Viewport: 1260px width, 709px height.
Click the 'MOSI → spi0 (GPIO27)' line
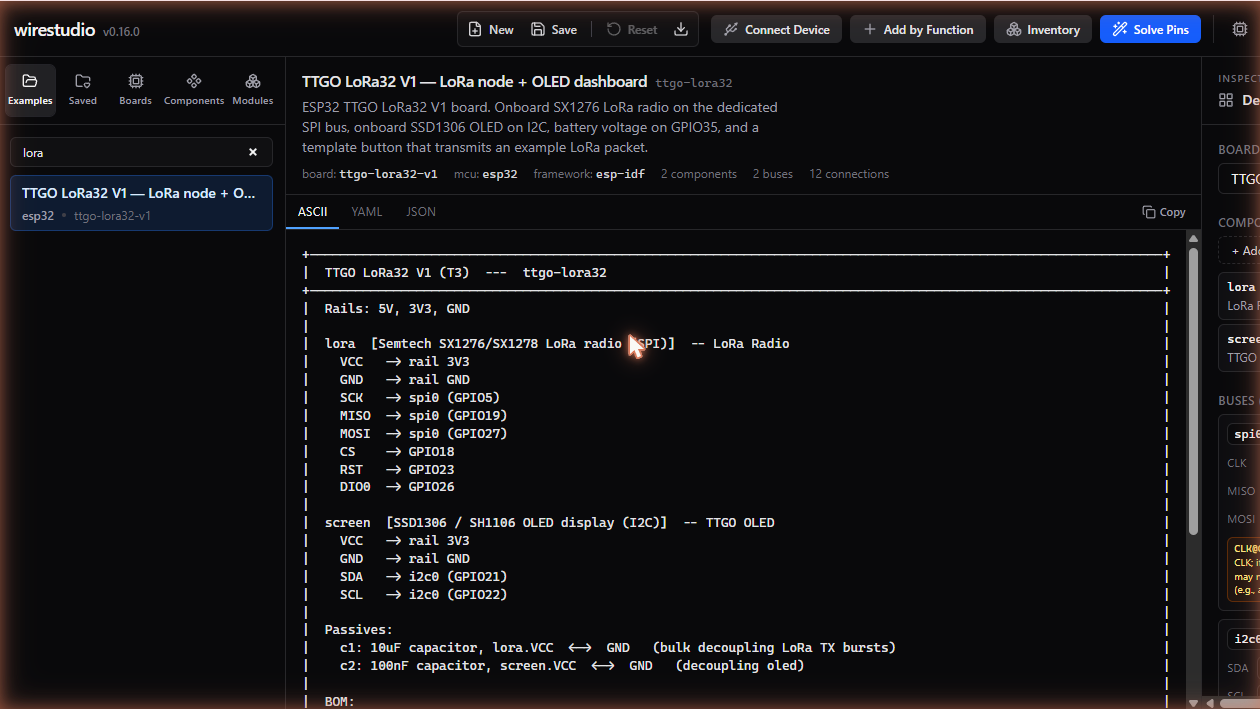pyautogui.click(x=423, y=434)
